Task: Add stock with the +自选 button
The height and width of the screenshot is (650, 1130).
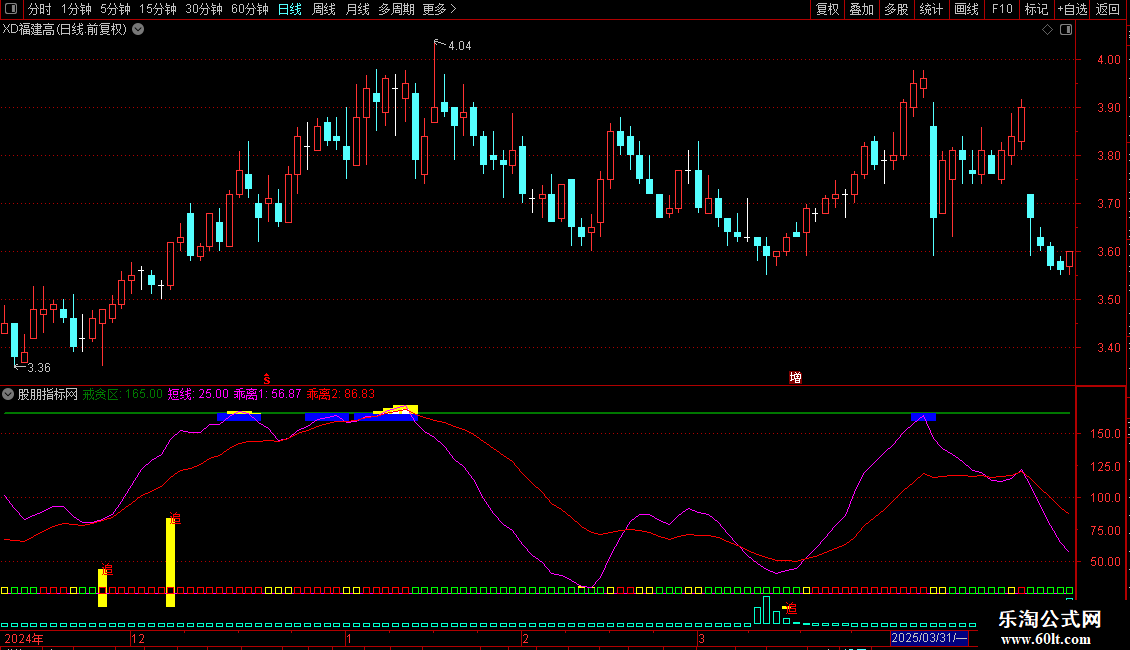Action: [1072, 9]
